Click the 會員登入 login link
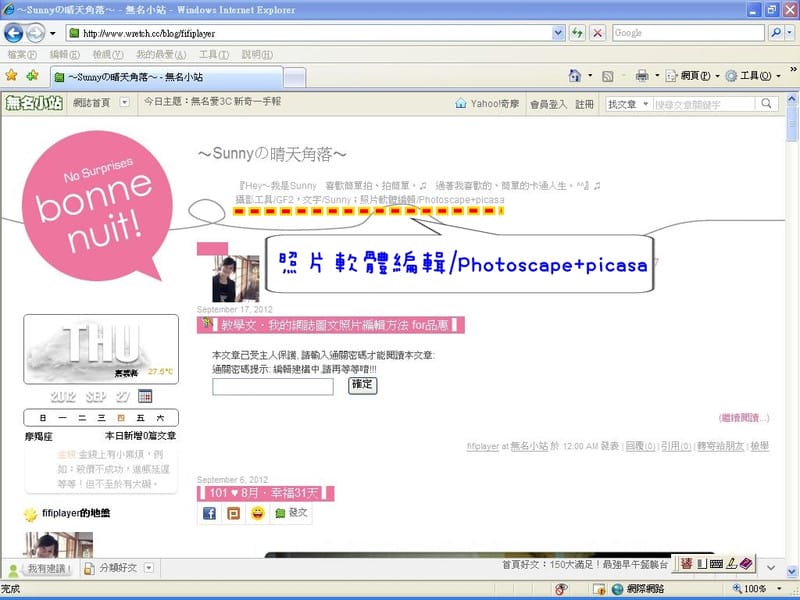The height and width of the screenshot is (600, 800). 548,103
